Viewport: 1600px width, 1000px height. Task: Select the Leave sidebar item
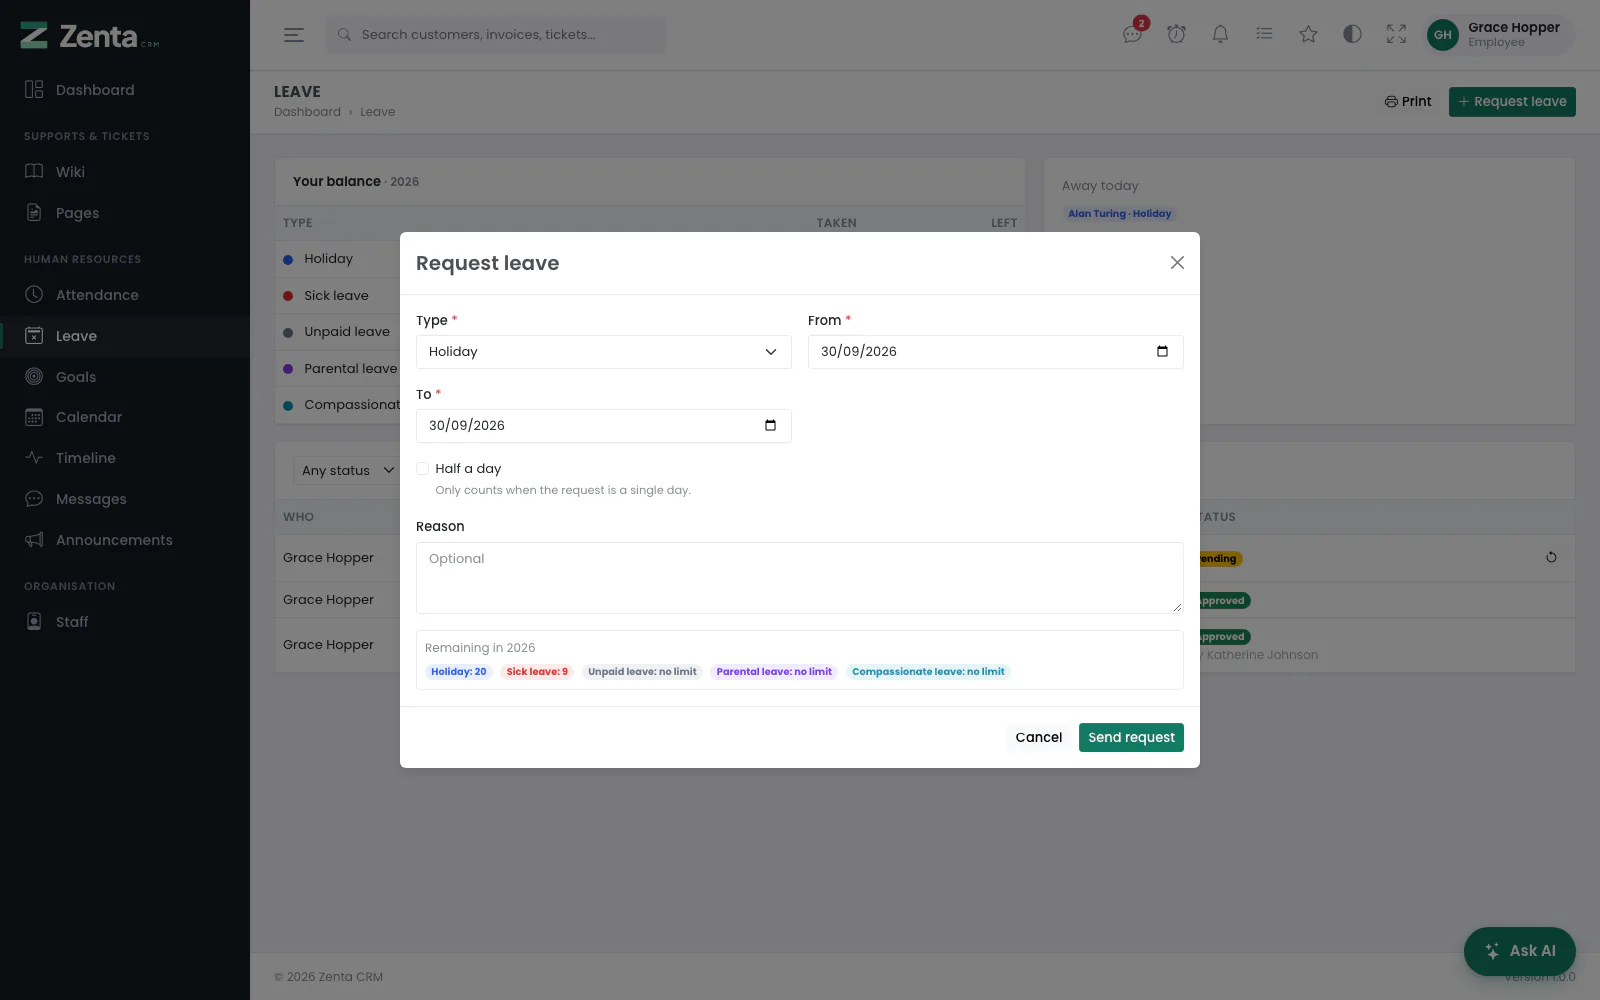125,336
